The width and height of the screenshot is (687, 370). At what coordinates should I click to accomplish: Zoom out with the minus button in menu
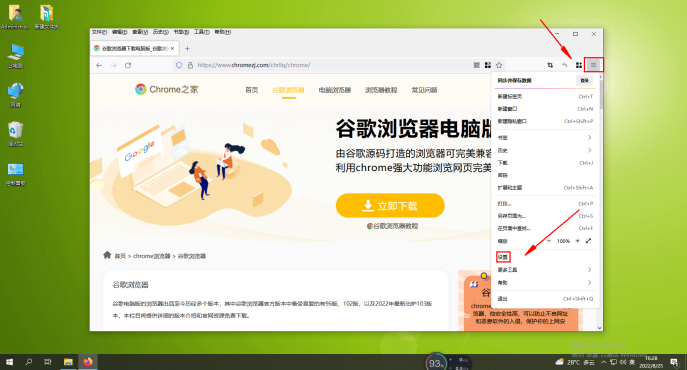(x=549, y=241)
